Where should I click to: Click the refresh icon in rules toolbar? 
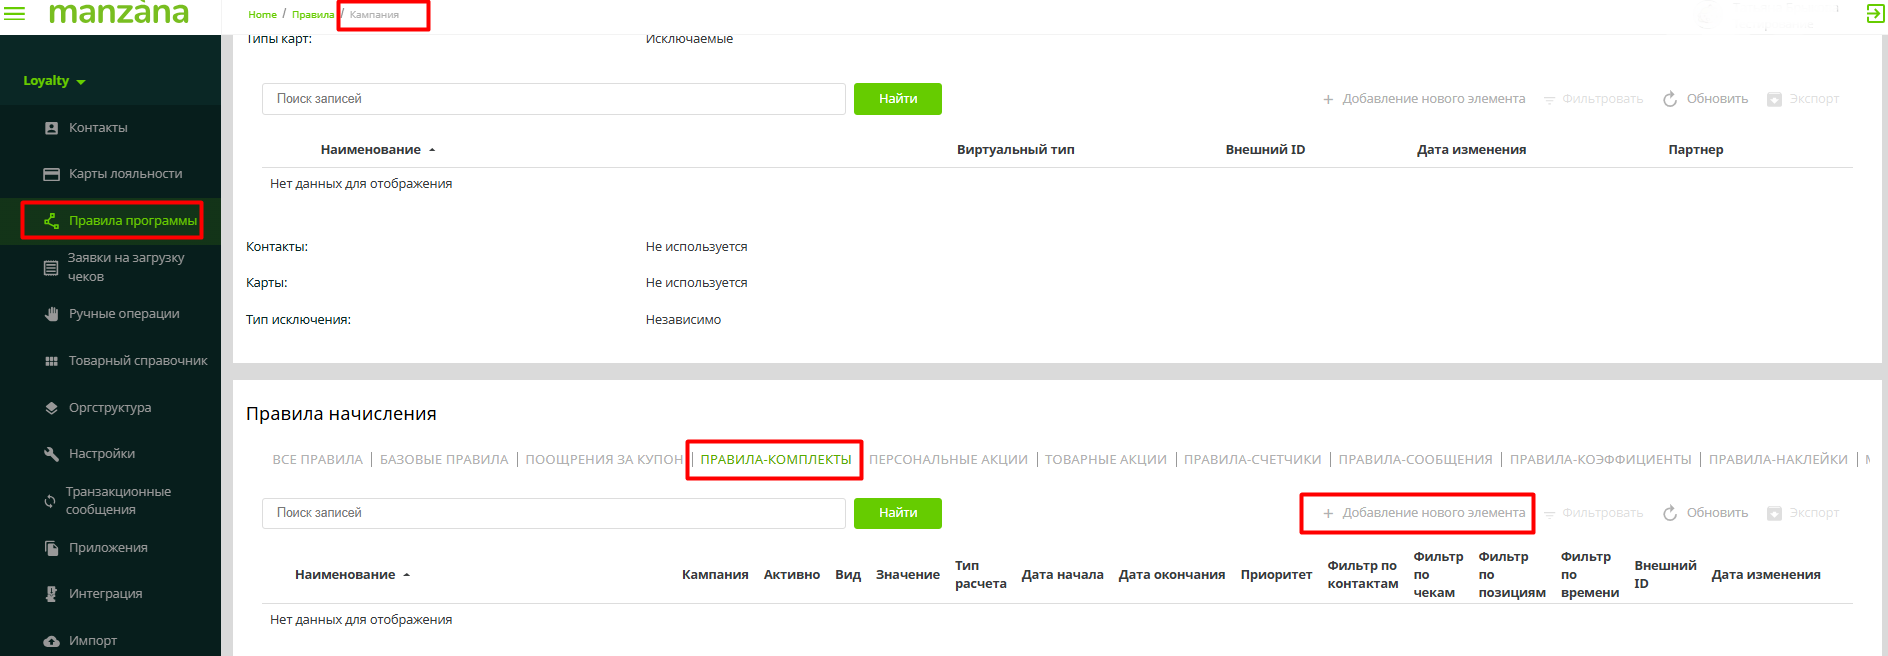tap(1669, 513)
